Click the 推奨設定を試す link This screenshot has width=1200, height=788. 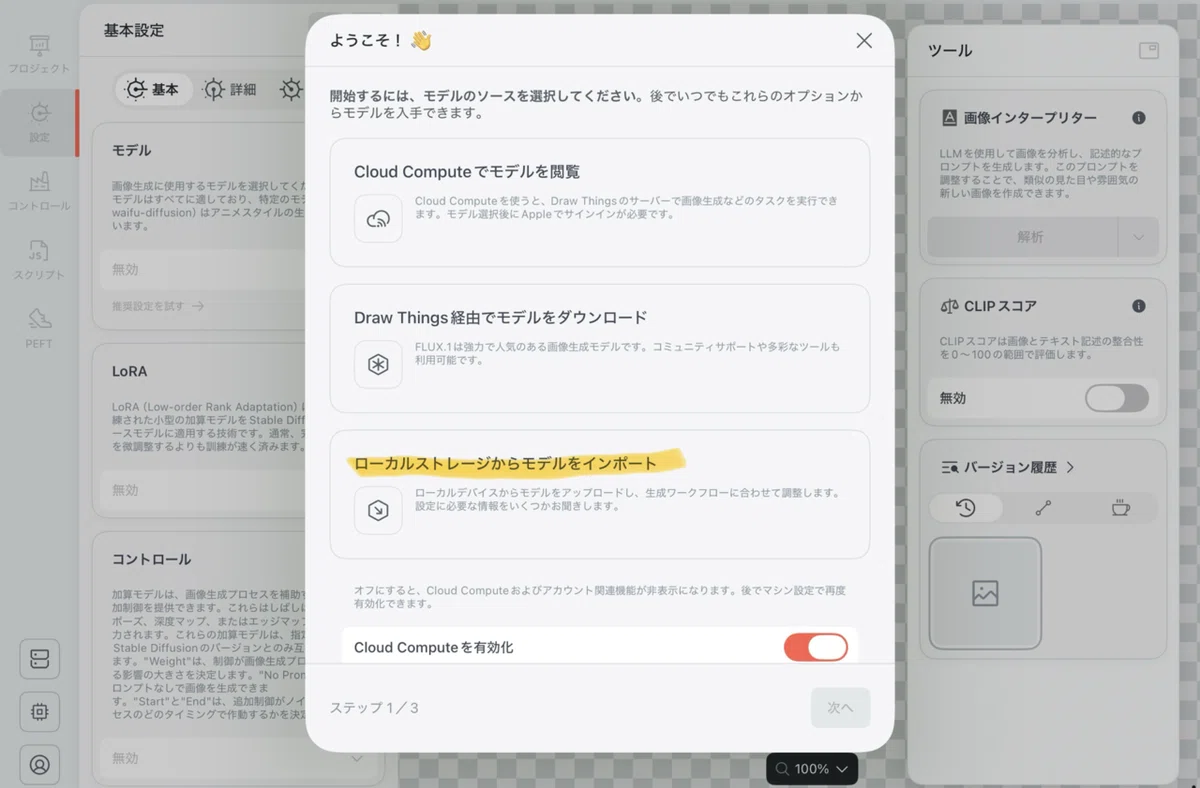pyautogui.click(x=158, y=306)
